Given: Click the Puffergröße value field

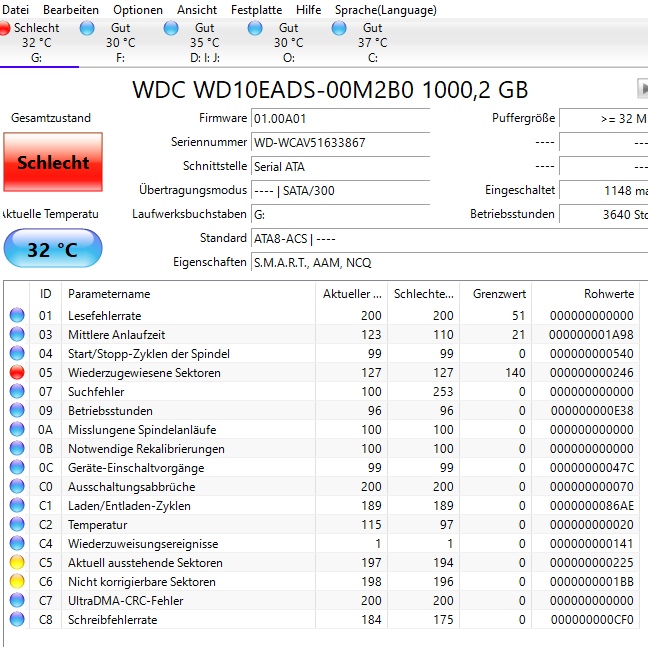Looking at the screenshot, I should tap(603, 119).
